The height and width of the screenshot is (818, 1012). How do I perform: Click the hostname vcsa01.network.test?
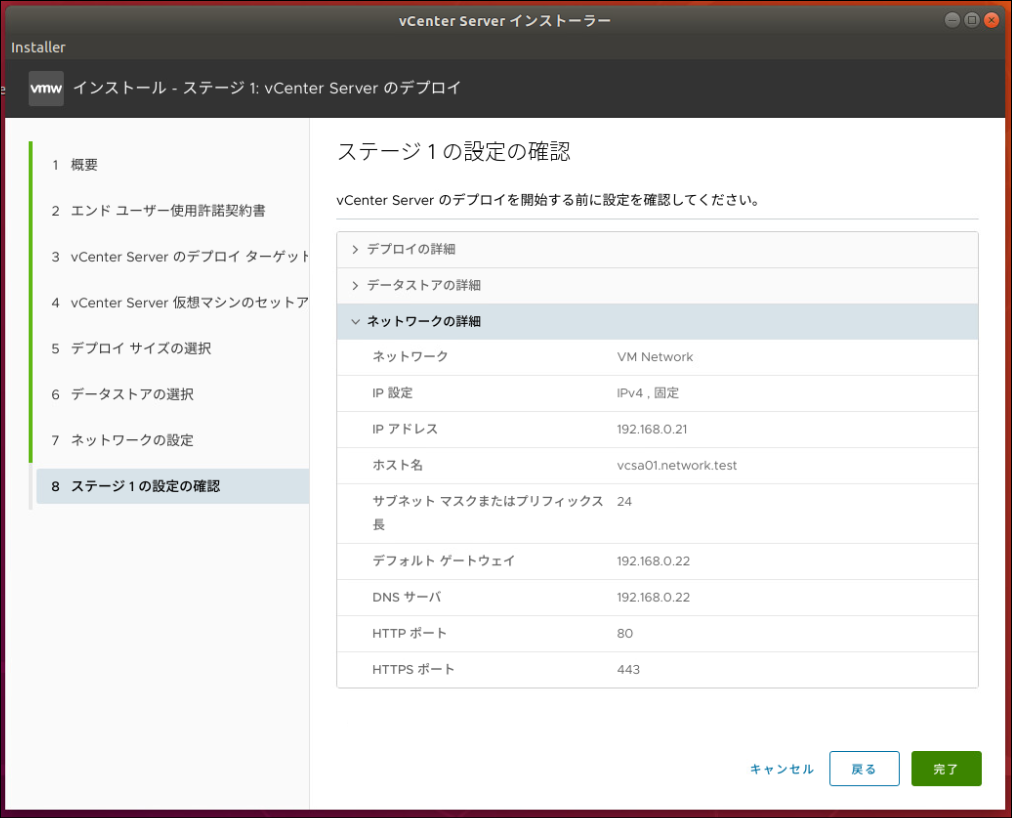click(677, 465)
